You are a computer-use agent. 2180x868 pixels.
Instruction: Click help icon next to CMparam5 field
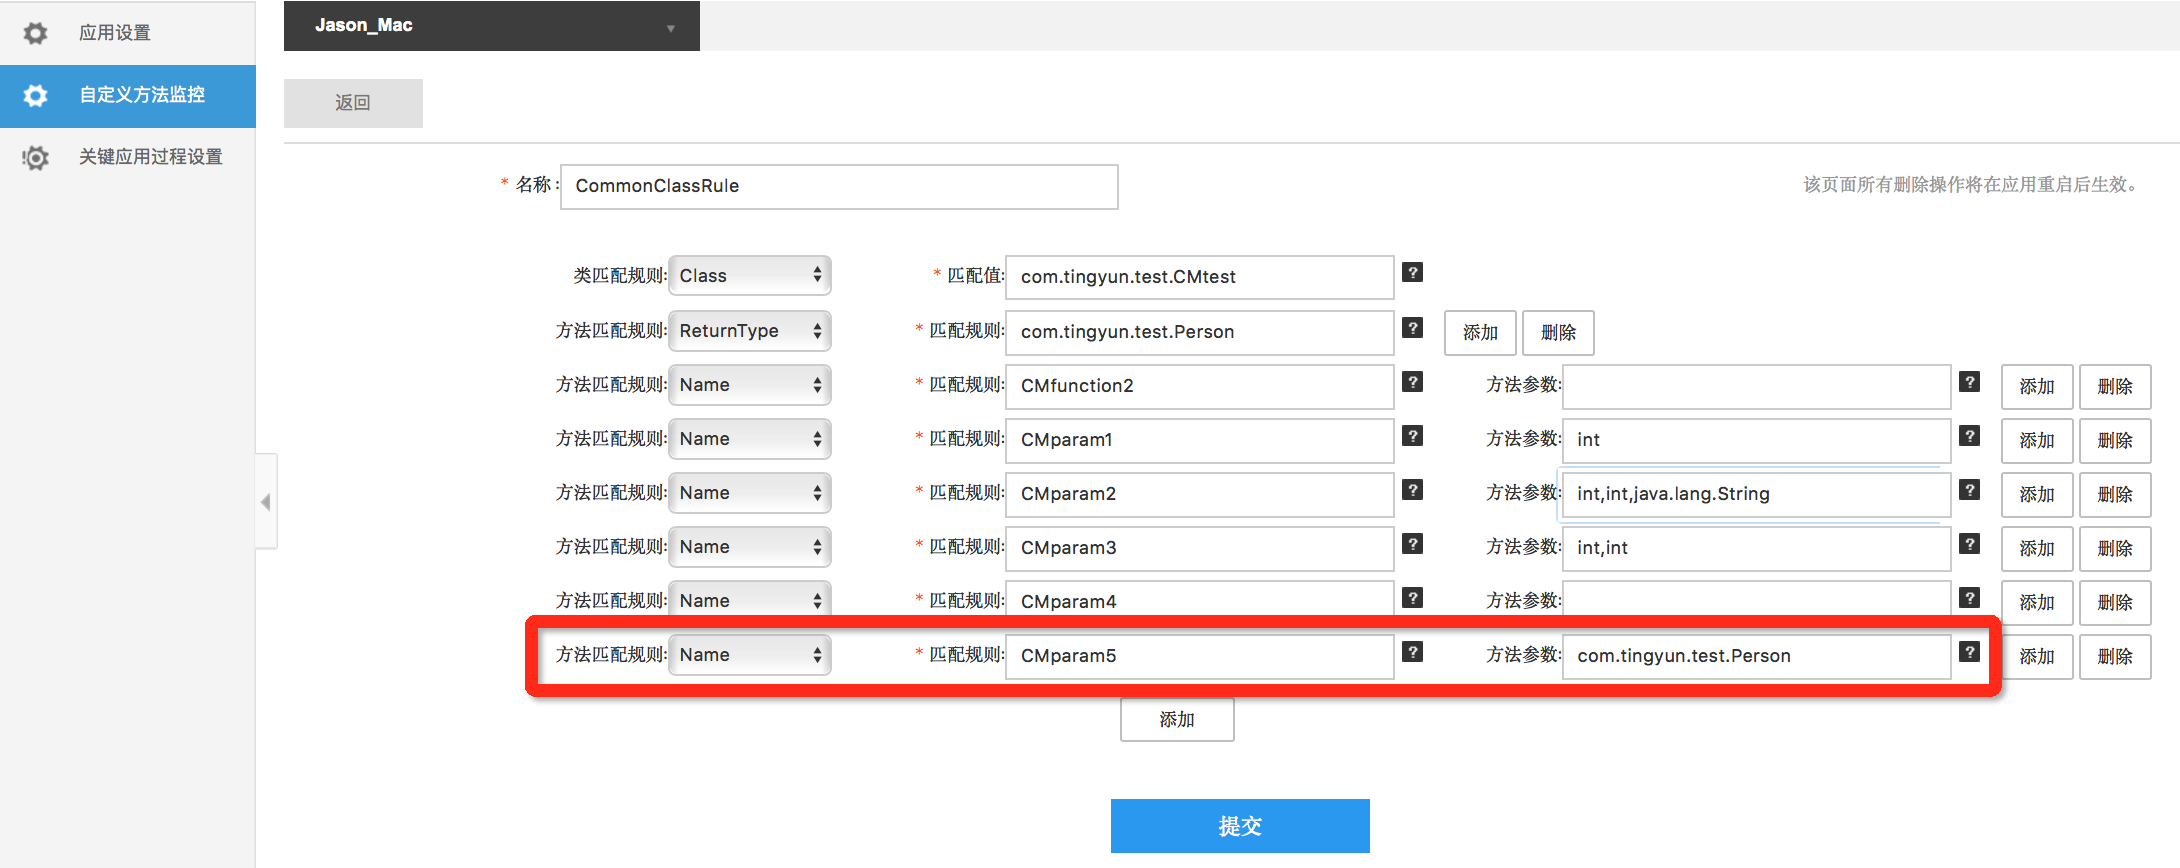1412,652
